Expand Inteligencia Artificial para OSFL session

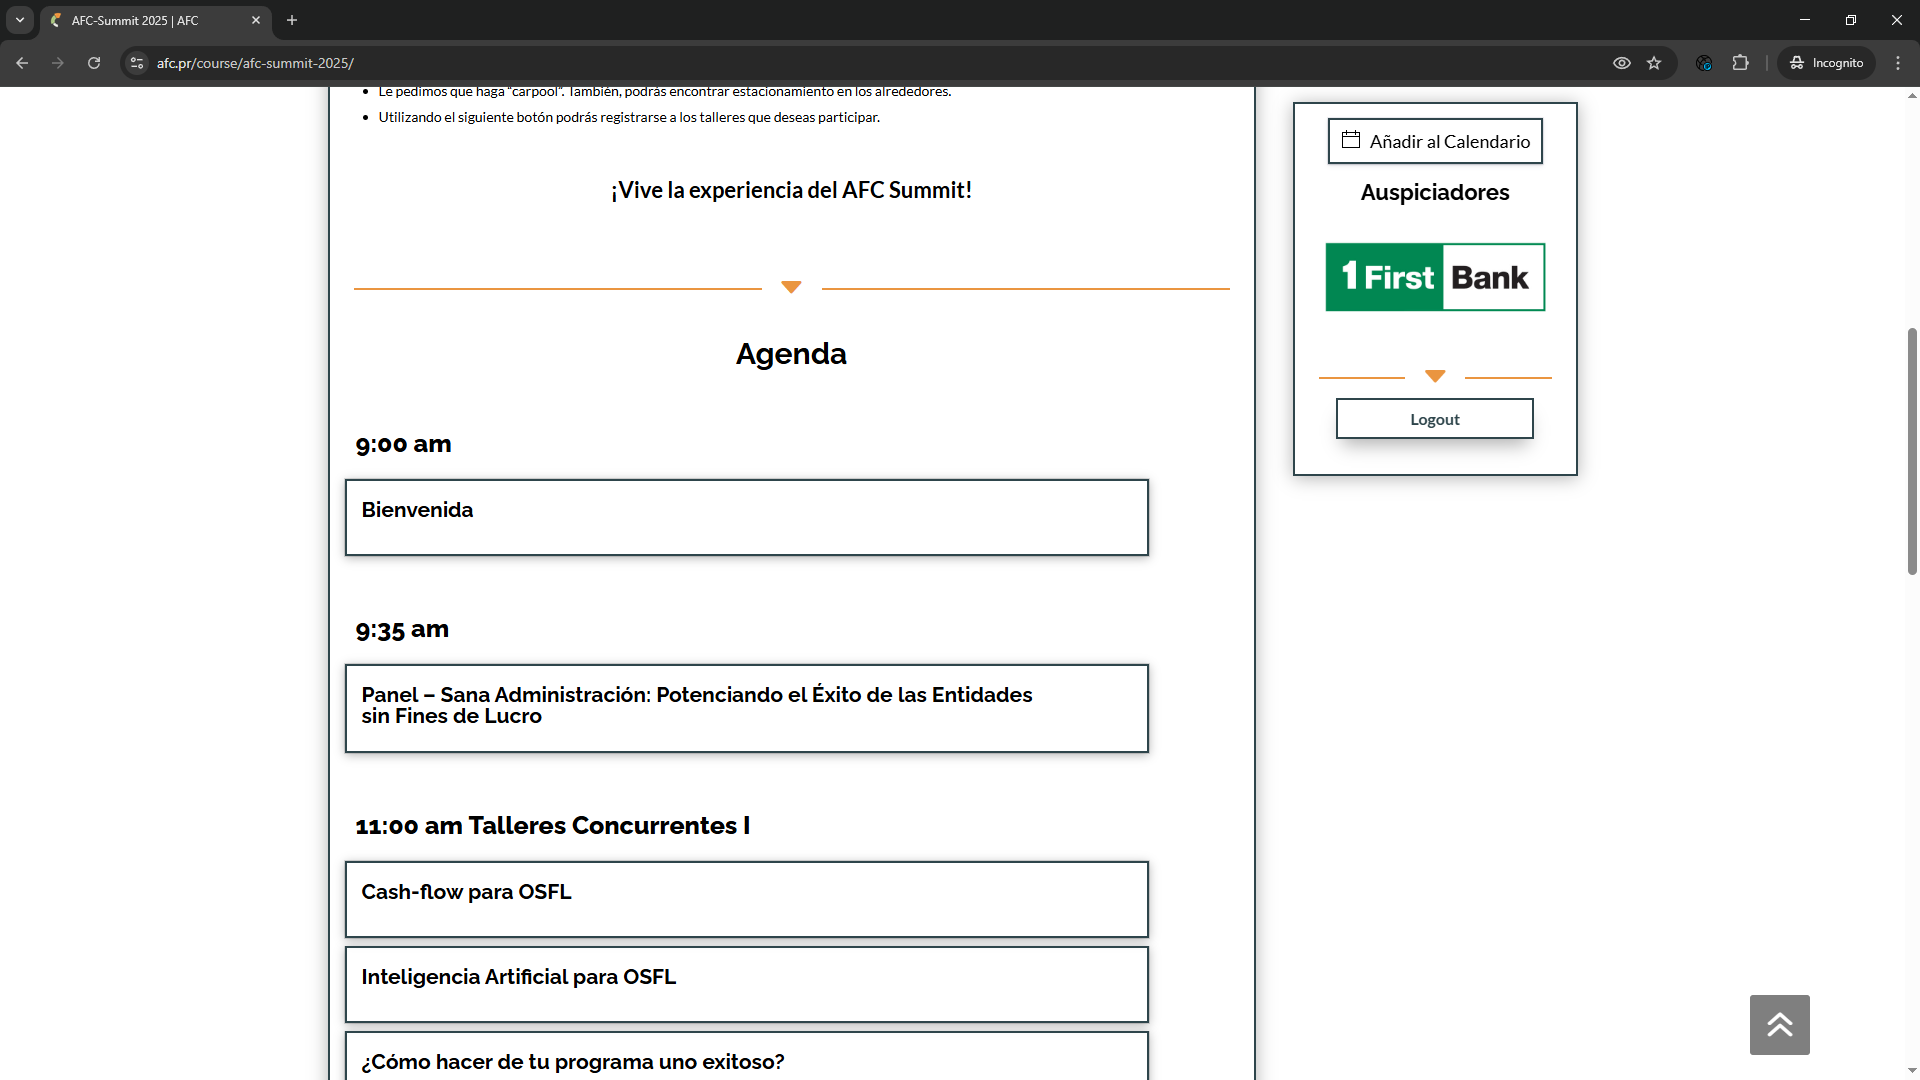coord(746,983)
